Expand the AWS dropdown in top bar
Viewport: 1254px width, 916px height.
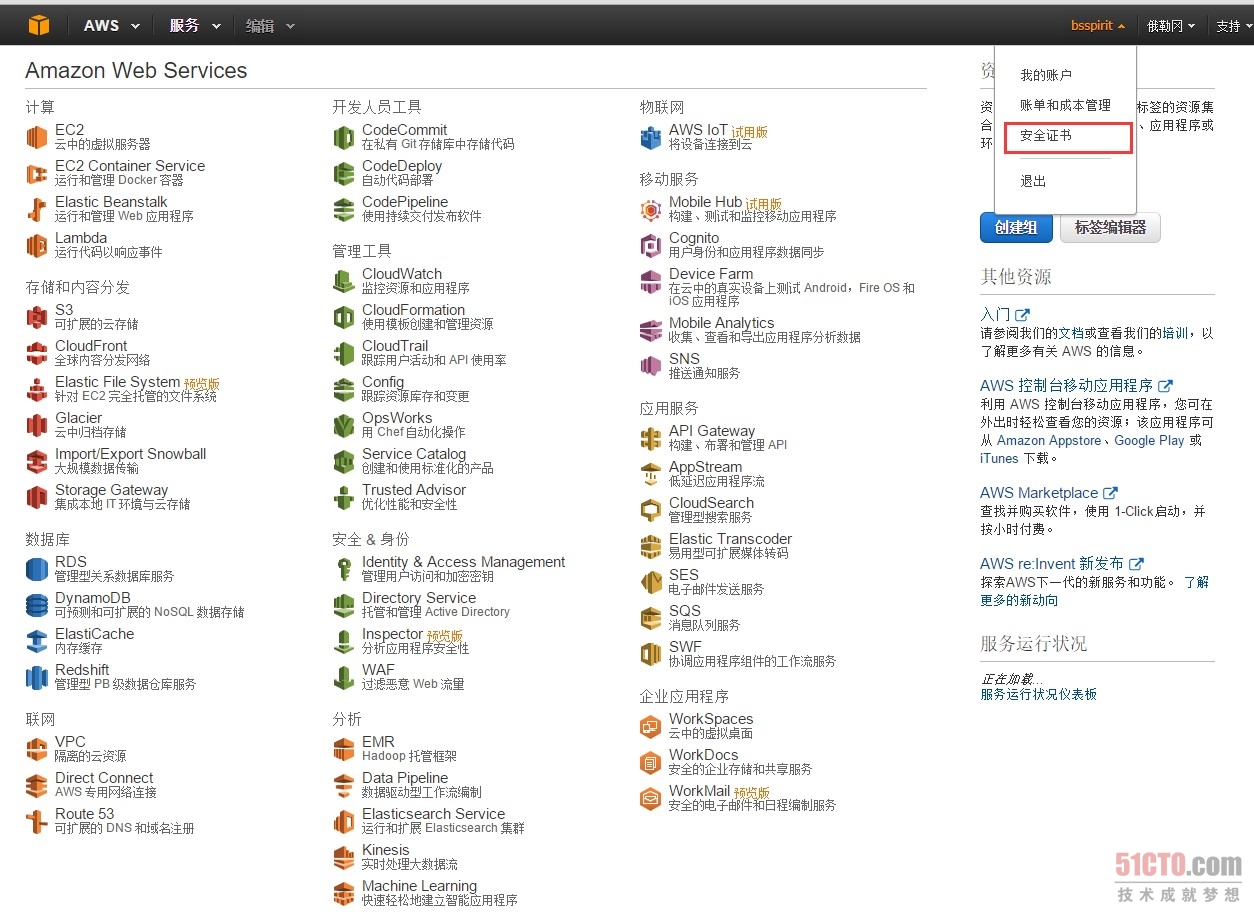coord(111,26)
